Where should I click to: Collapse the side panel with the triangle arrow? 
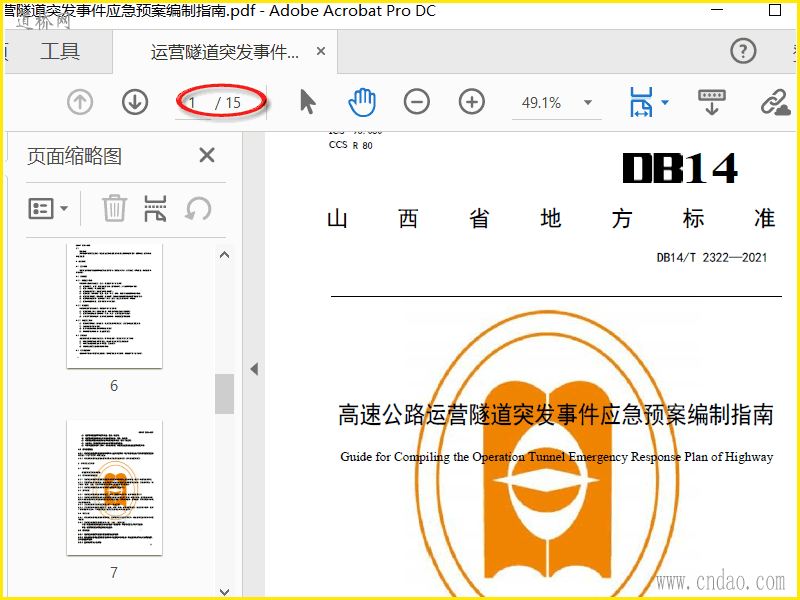(254, 369)
